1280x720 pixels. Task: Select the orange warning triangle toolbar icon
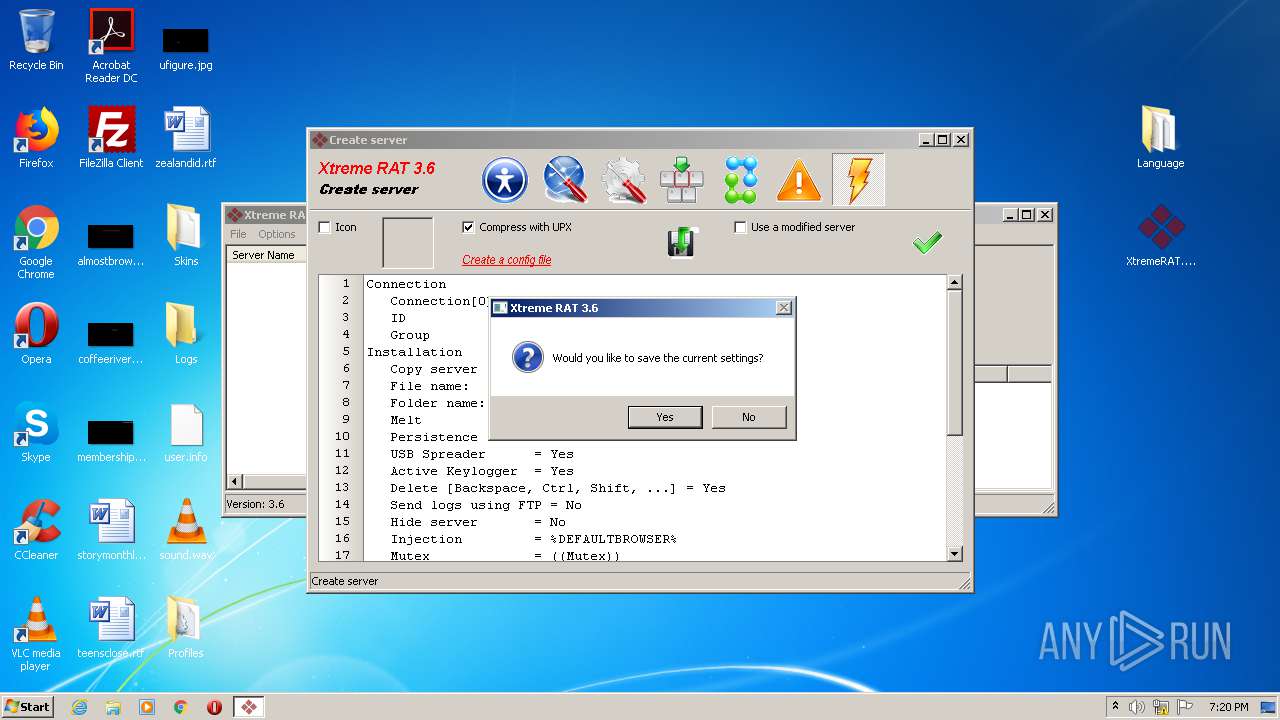pyautogui.click(x=799, y=181)
